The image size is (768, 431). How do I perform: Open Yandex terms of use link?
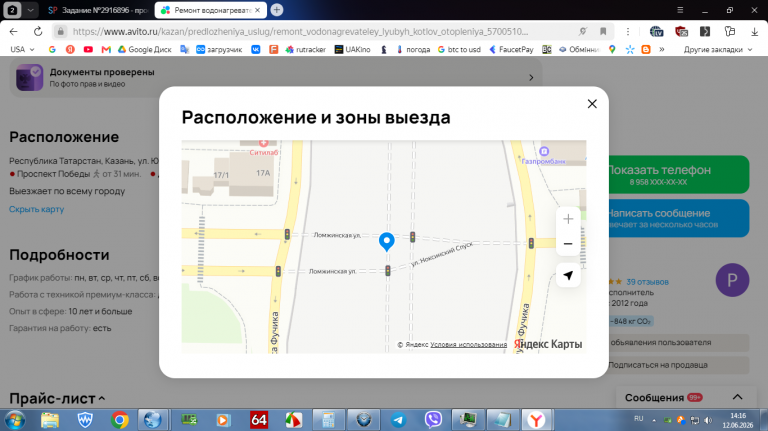[468, 344]
